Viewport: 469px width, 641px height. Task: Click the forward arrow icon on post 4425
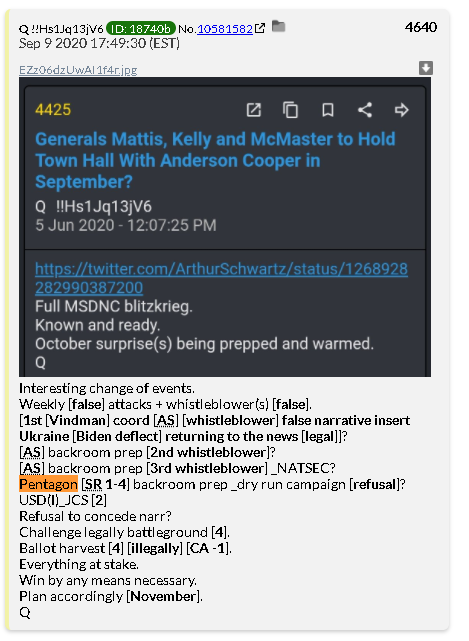(401, 110)
